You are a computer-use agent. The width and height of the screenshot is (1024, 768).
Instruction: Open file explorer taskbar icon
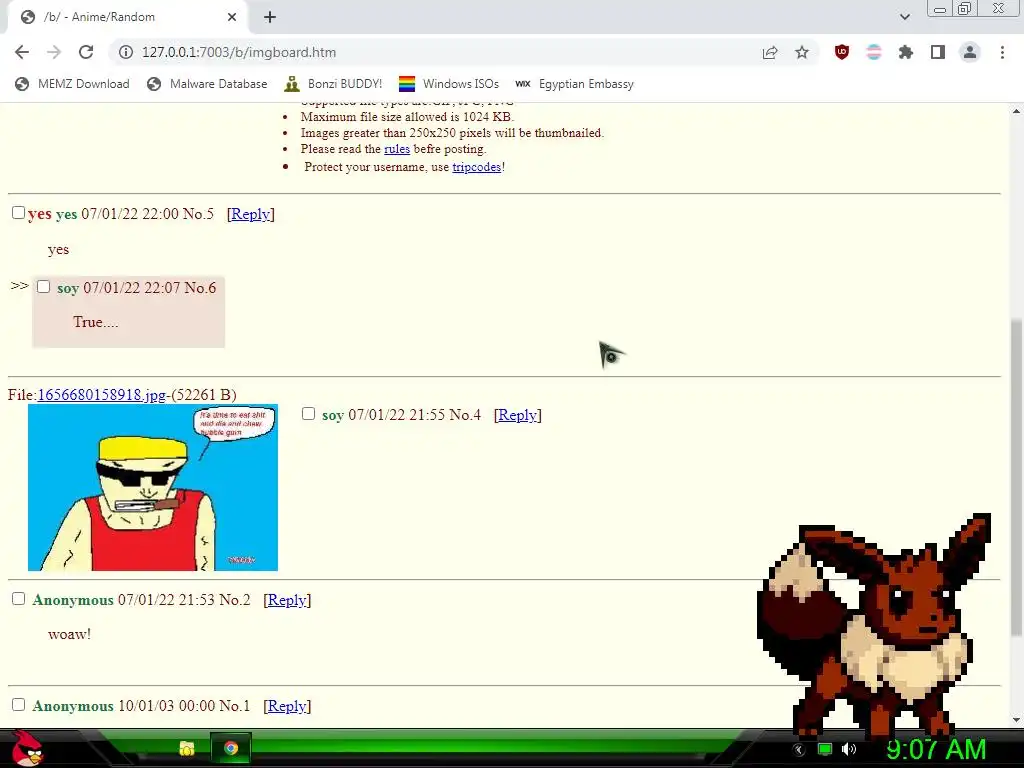click(187, 748)
